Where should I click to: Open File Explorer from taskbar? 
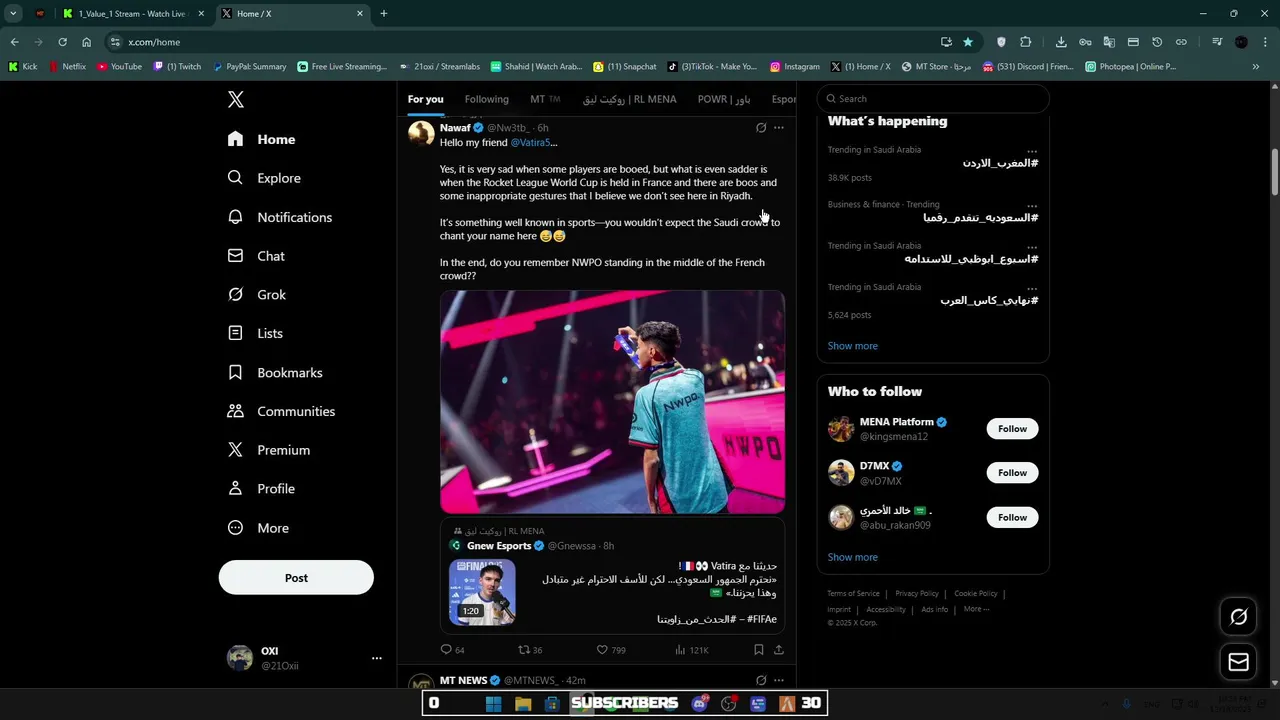pyautogui.click(x=523, y=704)
